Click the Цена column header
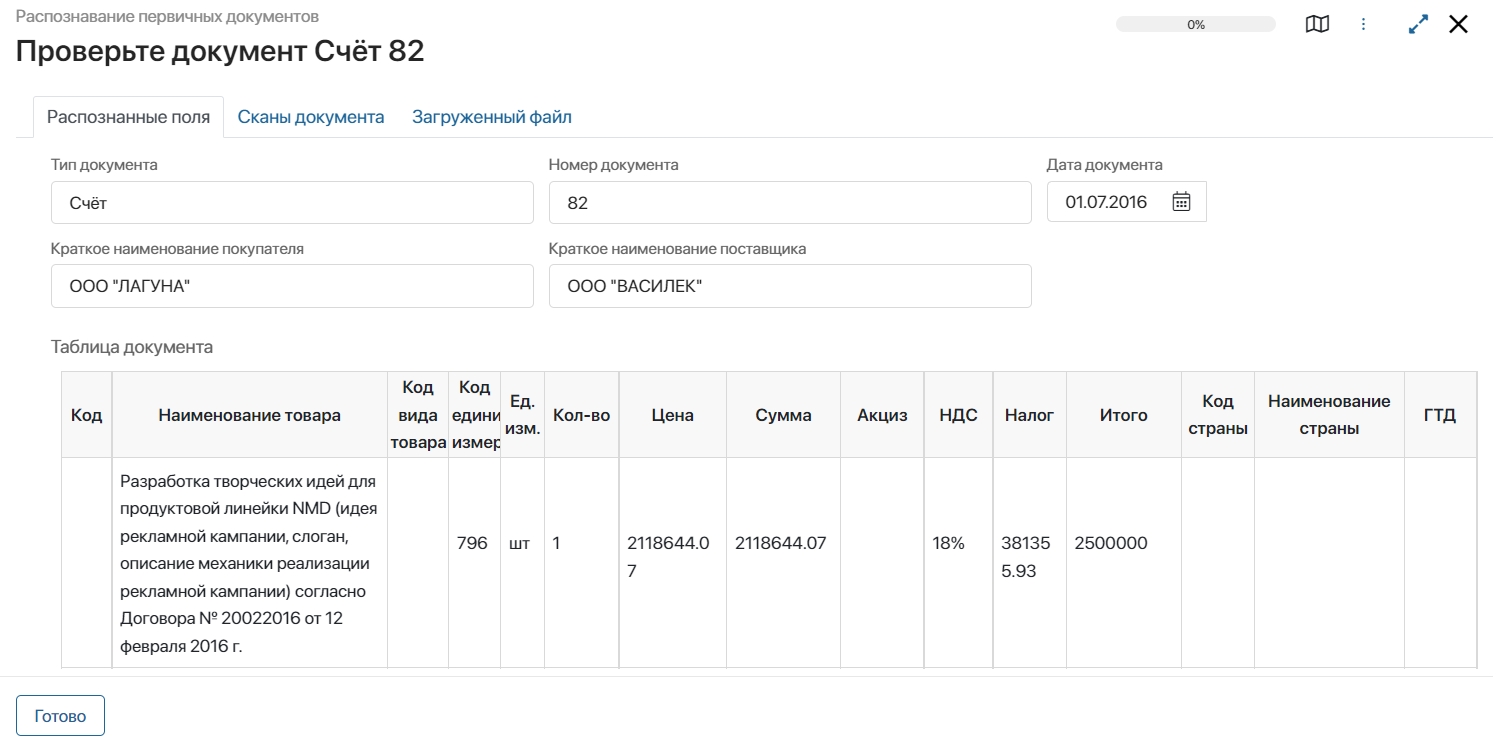1493x744 pixels. (673, 415)
